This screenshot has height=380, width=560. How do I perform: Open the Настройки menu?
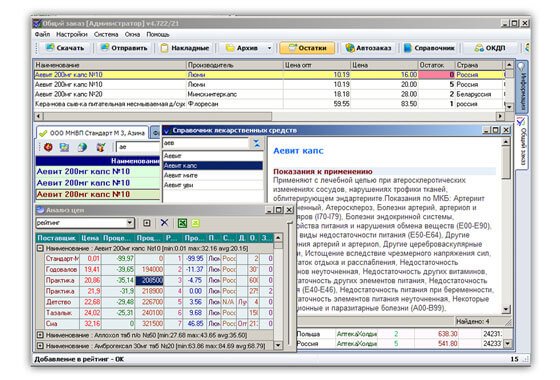point(72,34)
